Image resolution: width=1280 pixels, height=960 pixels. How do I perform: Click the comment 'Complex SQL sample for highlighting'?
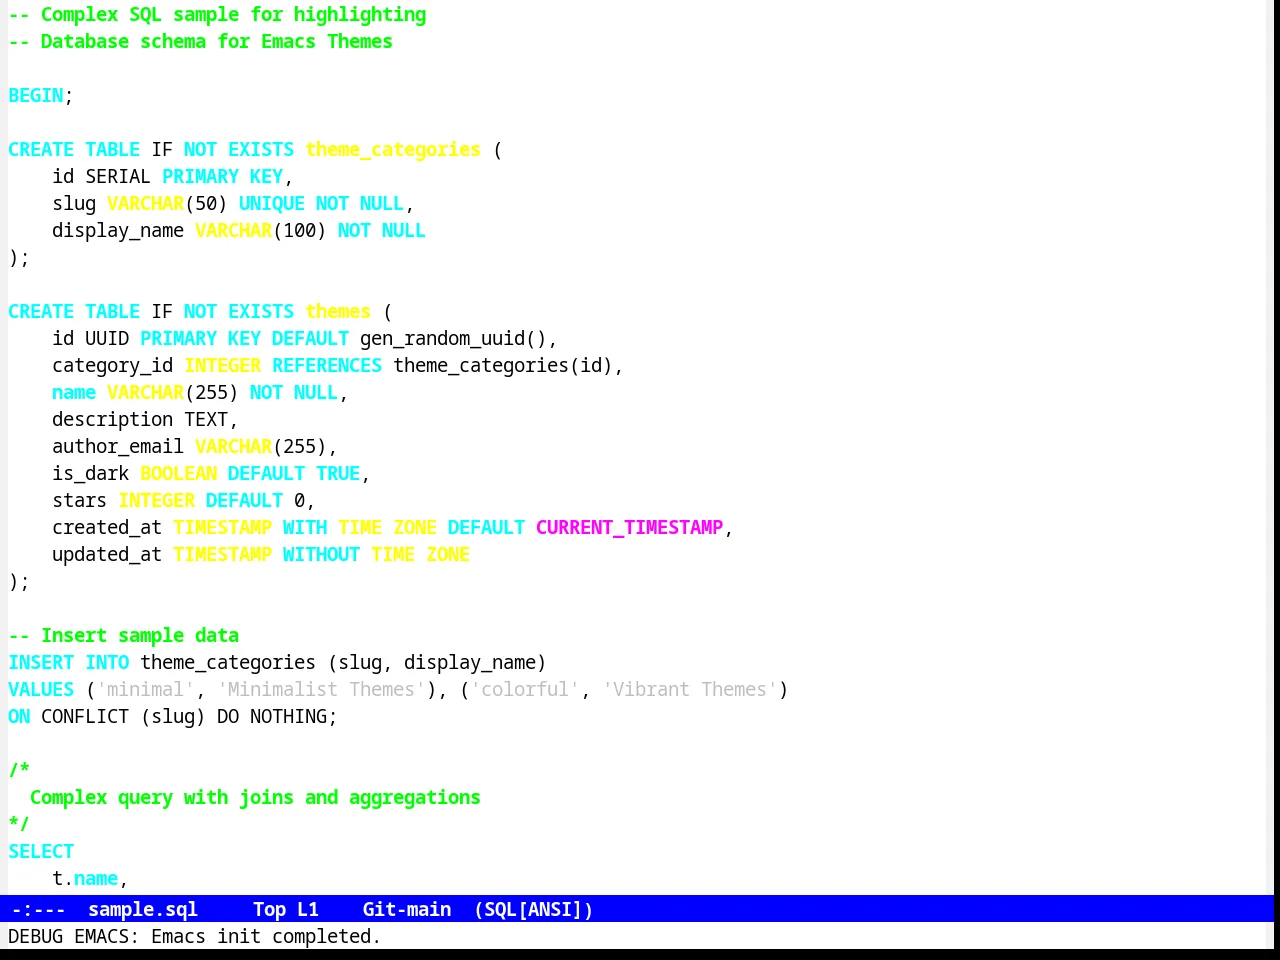[x=233, y=14]
